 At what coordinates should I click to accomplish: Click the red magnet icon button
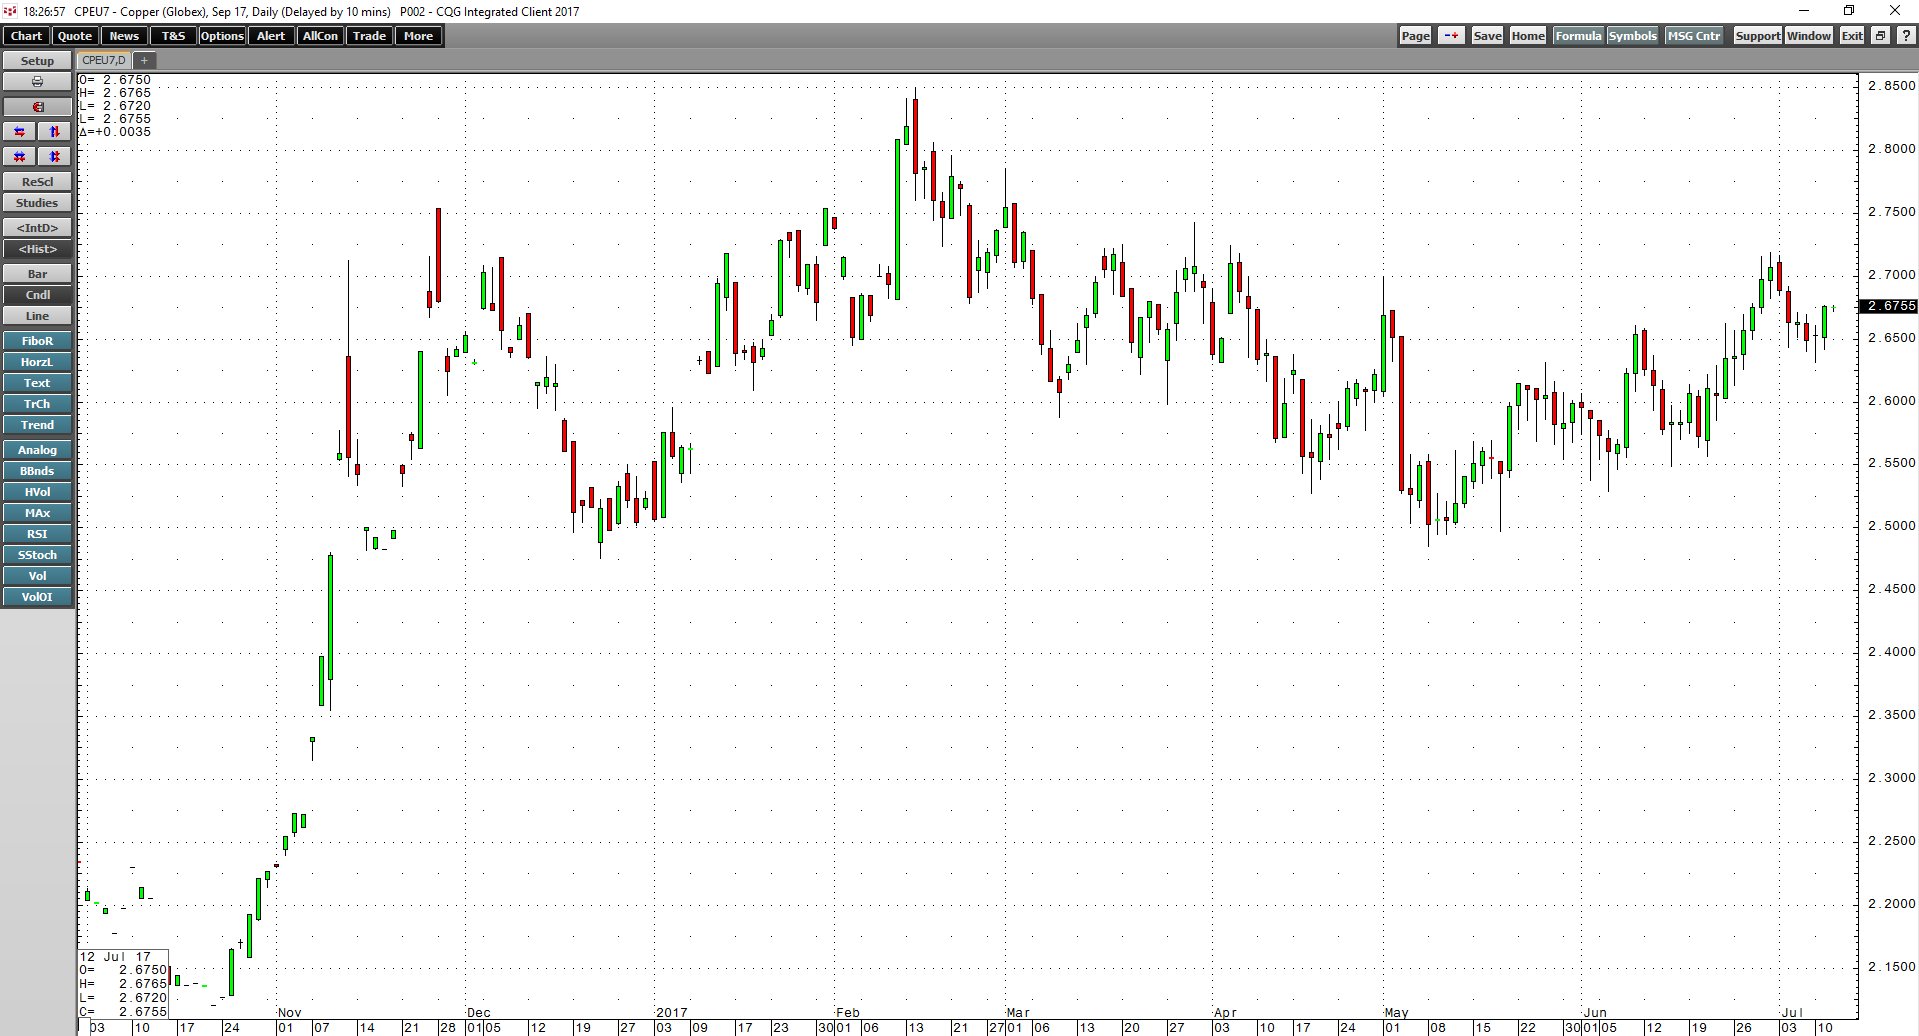(x=37, y=107)
